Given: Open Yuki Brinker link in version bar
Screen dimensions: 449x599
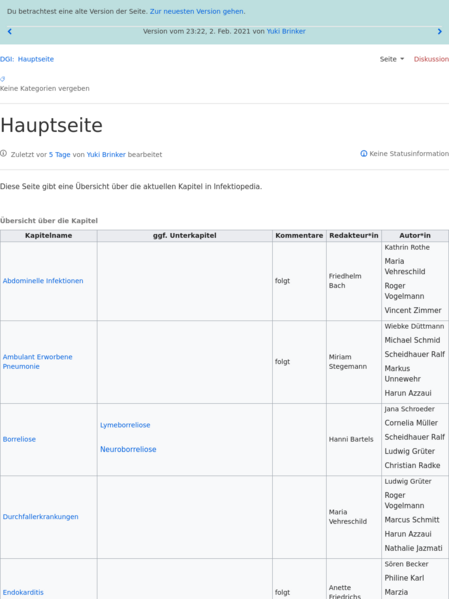Looking at the screenshot, I should coord(286,31).
